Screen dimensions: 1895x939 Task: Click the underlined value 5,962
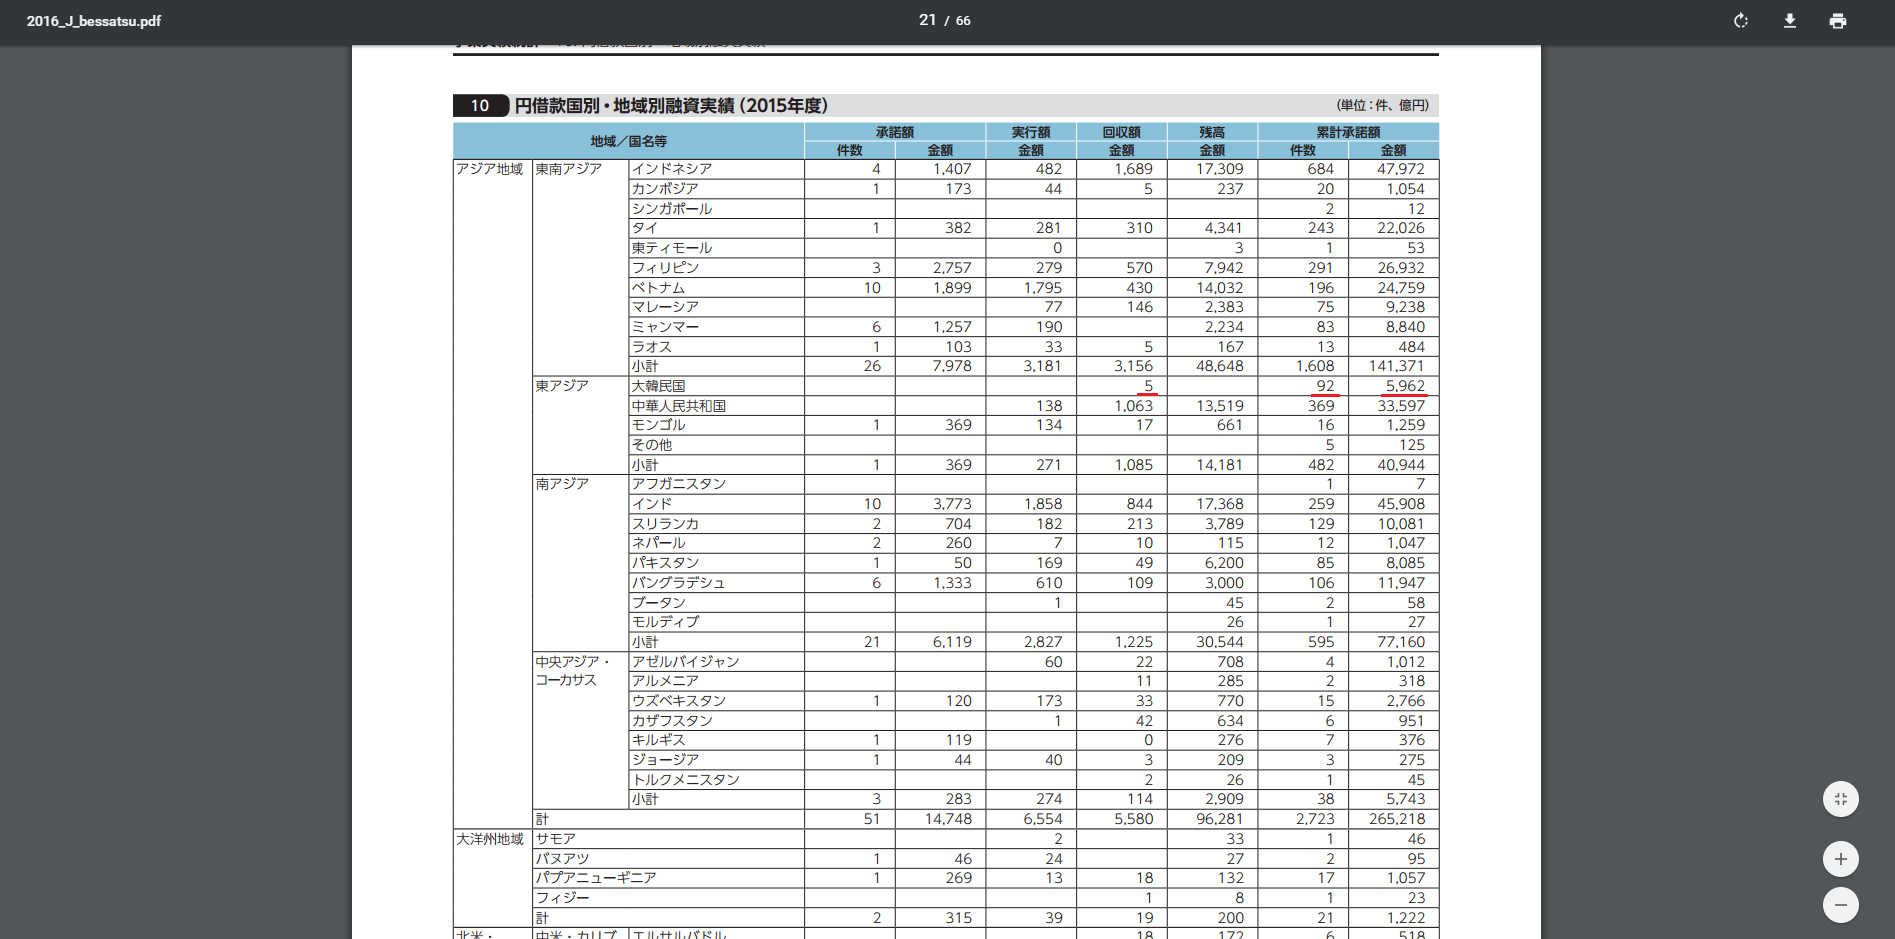(1404, 386)
